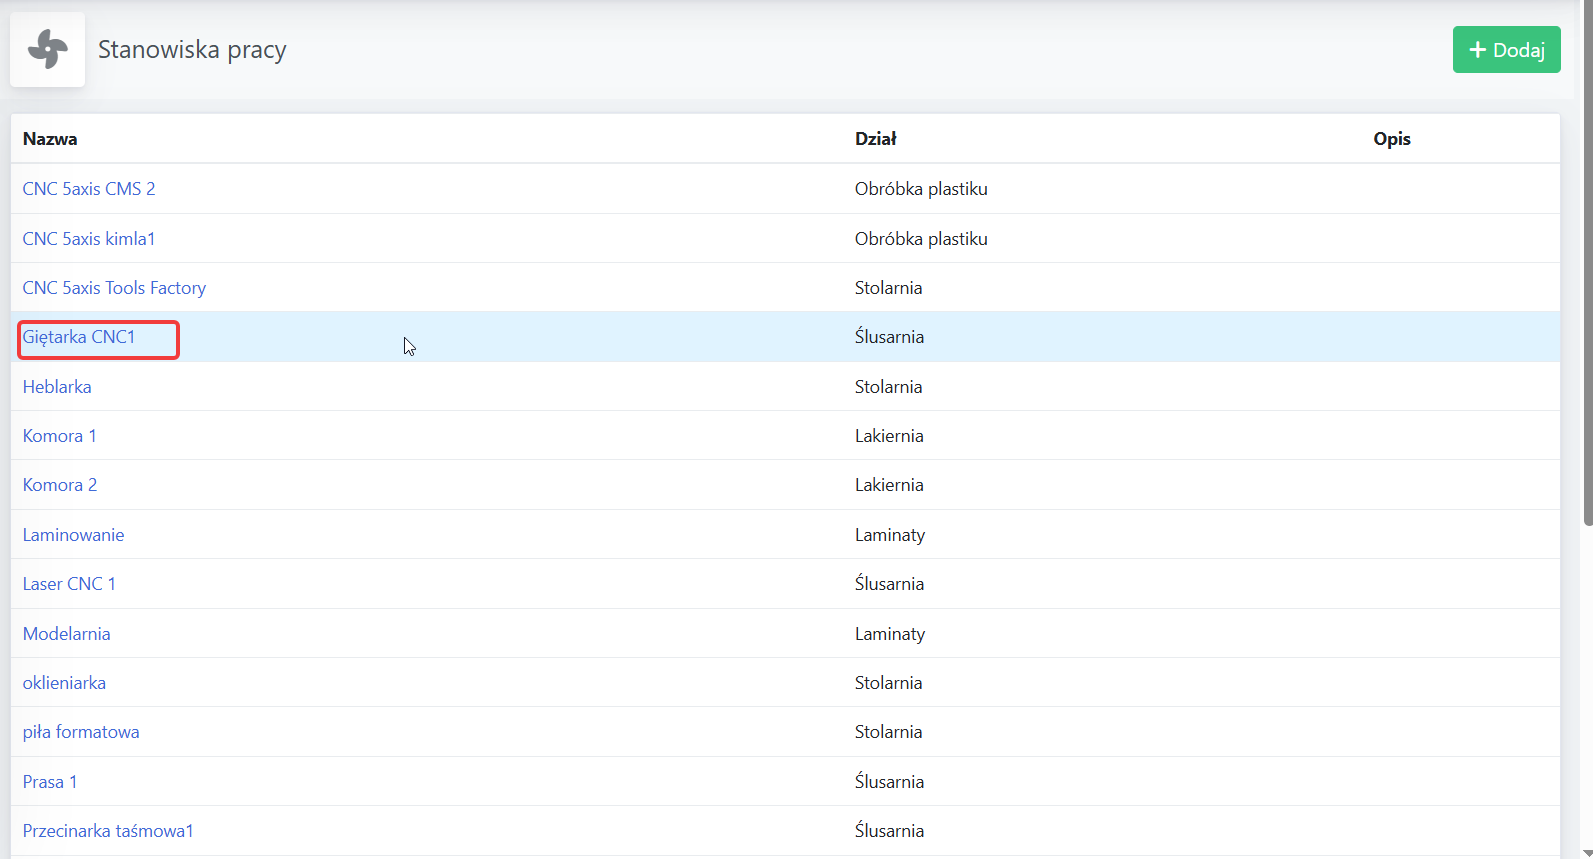Viewport: 1593px width, 859px height.
Task: Open the Modelarnia link
Action: (67, 634)
